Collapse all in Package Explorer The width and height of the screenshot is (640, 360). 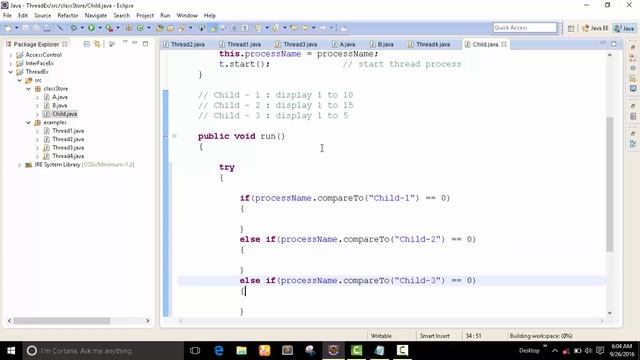click(x=87, y=44)
